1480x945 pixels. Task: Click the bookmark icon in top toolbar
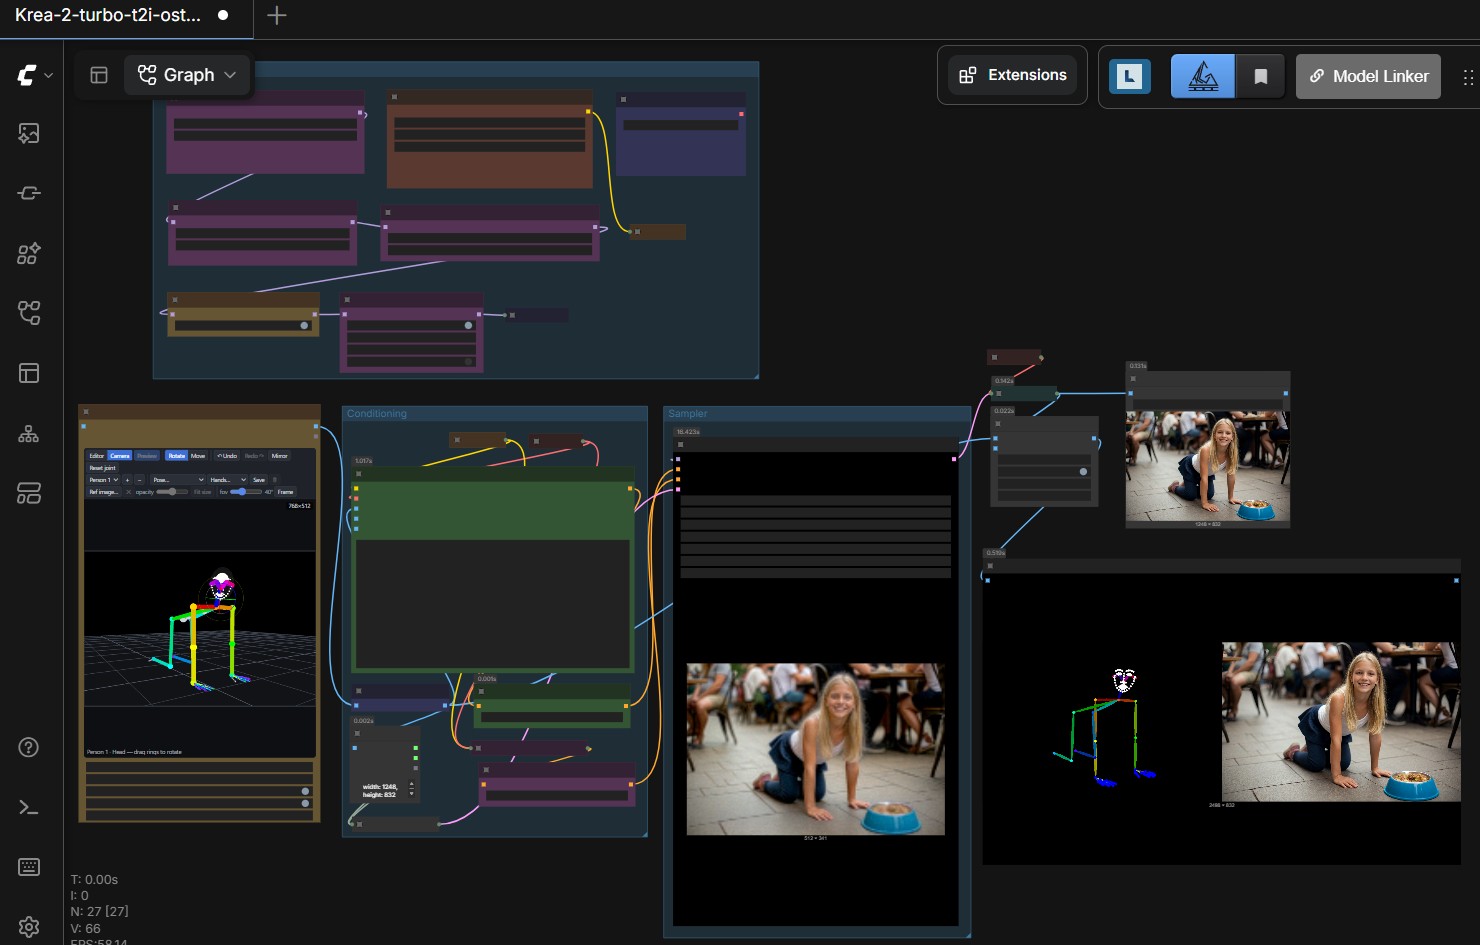pos(1261,76)
